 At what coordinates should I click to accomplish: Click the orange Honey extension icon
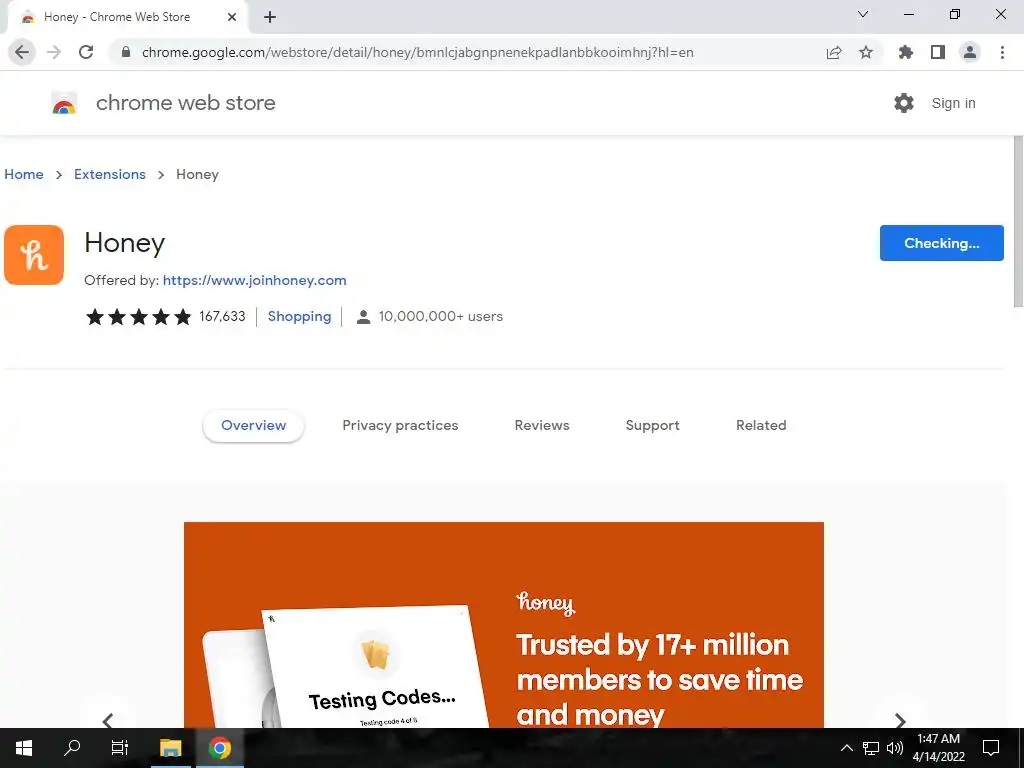coord(34,255)
